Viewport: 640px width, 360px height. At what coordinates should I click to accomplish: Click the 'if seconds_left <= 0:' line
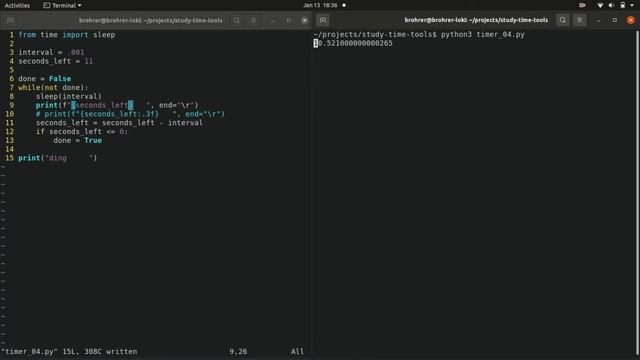click(x=82, y=131)
